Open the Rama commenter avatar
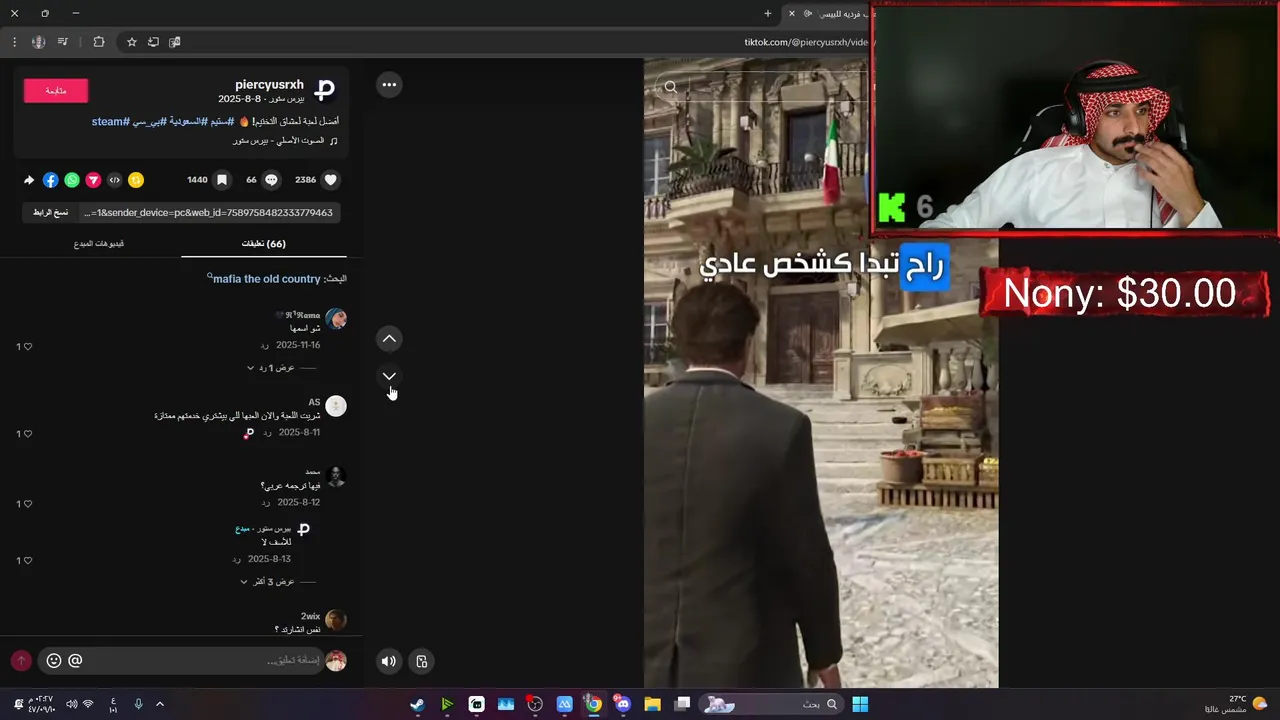Image resolution: width=1280 pixels, height=720 pixels. [336, 319]
